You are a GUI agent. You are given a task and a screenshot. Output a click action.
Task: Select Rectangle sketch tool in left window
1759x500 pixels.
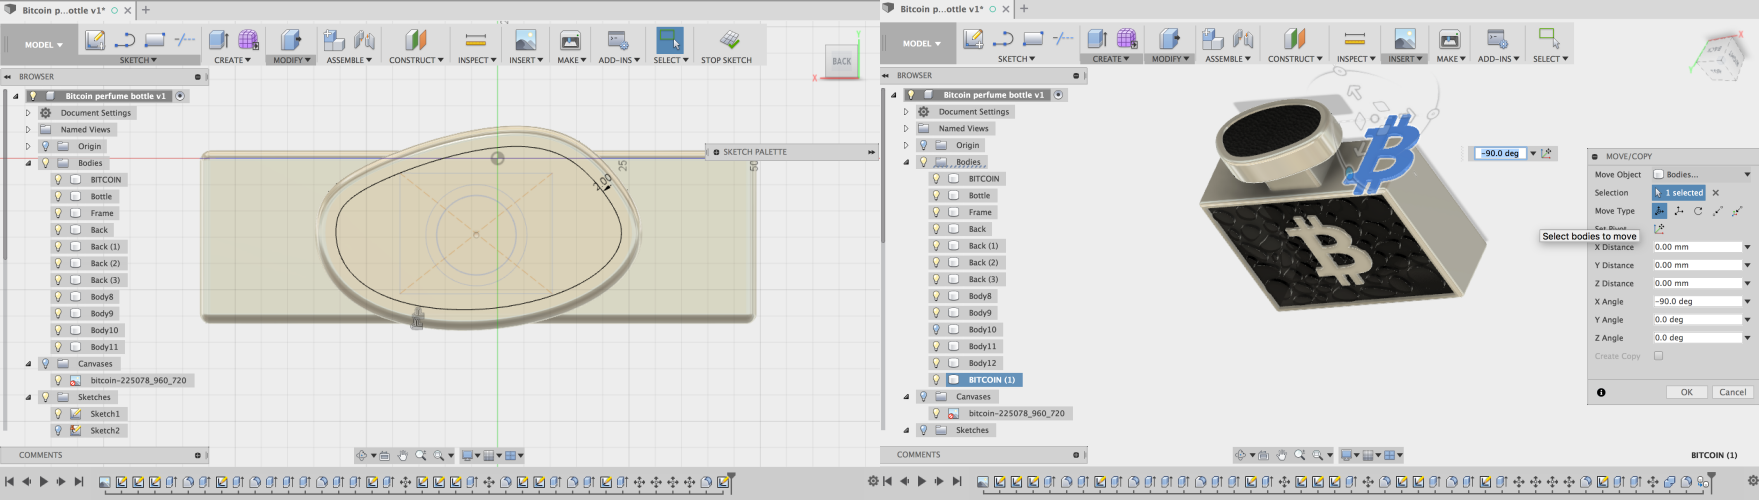coord(155,40)
